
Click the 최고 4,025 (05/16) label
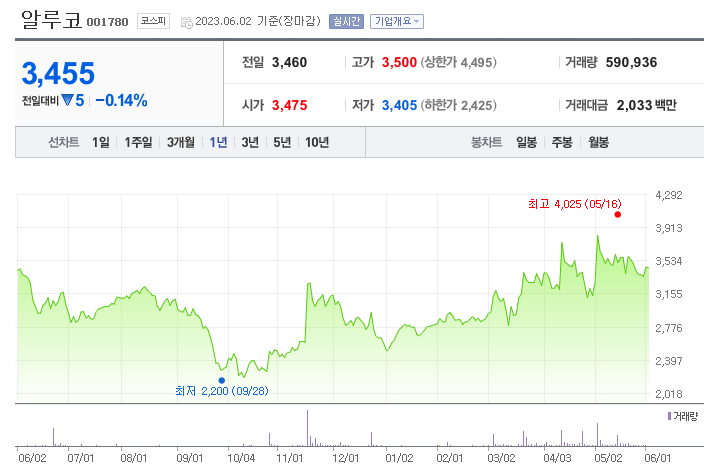[x=575, y=204]
